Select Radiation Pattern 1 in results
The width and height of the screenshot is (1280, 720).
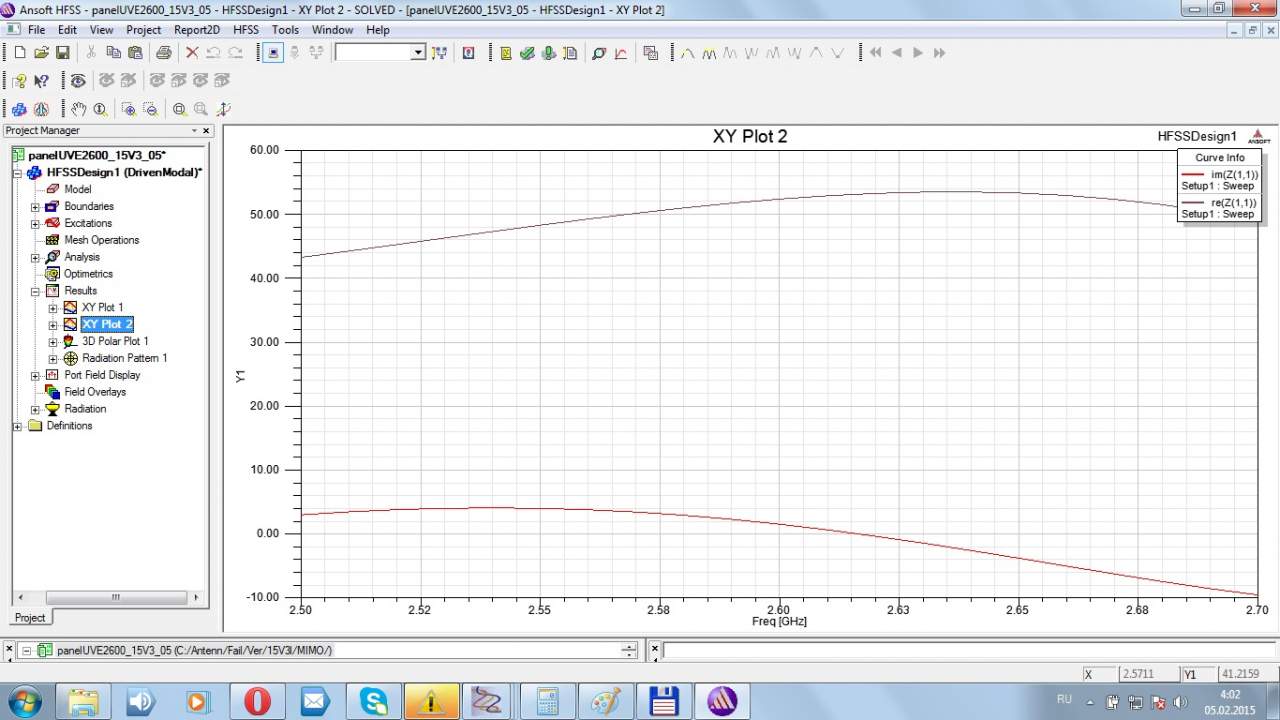[x=124, y=358]
